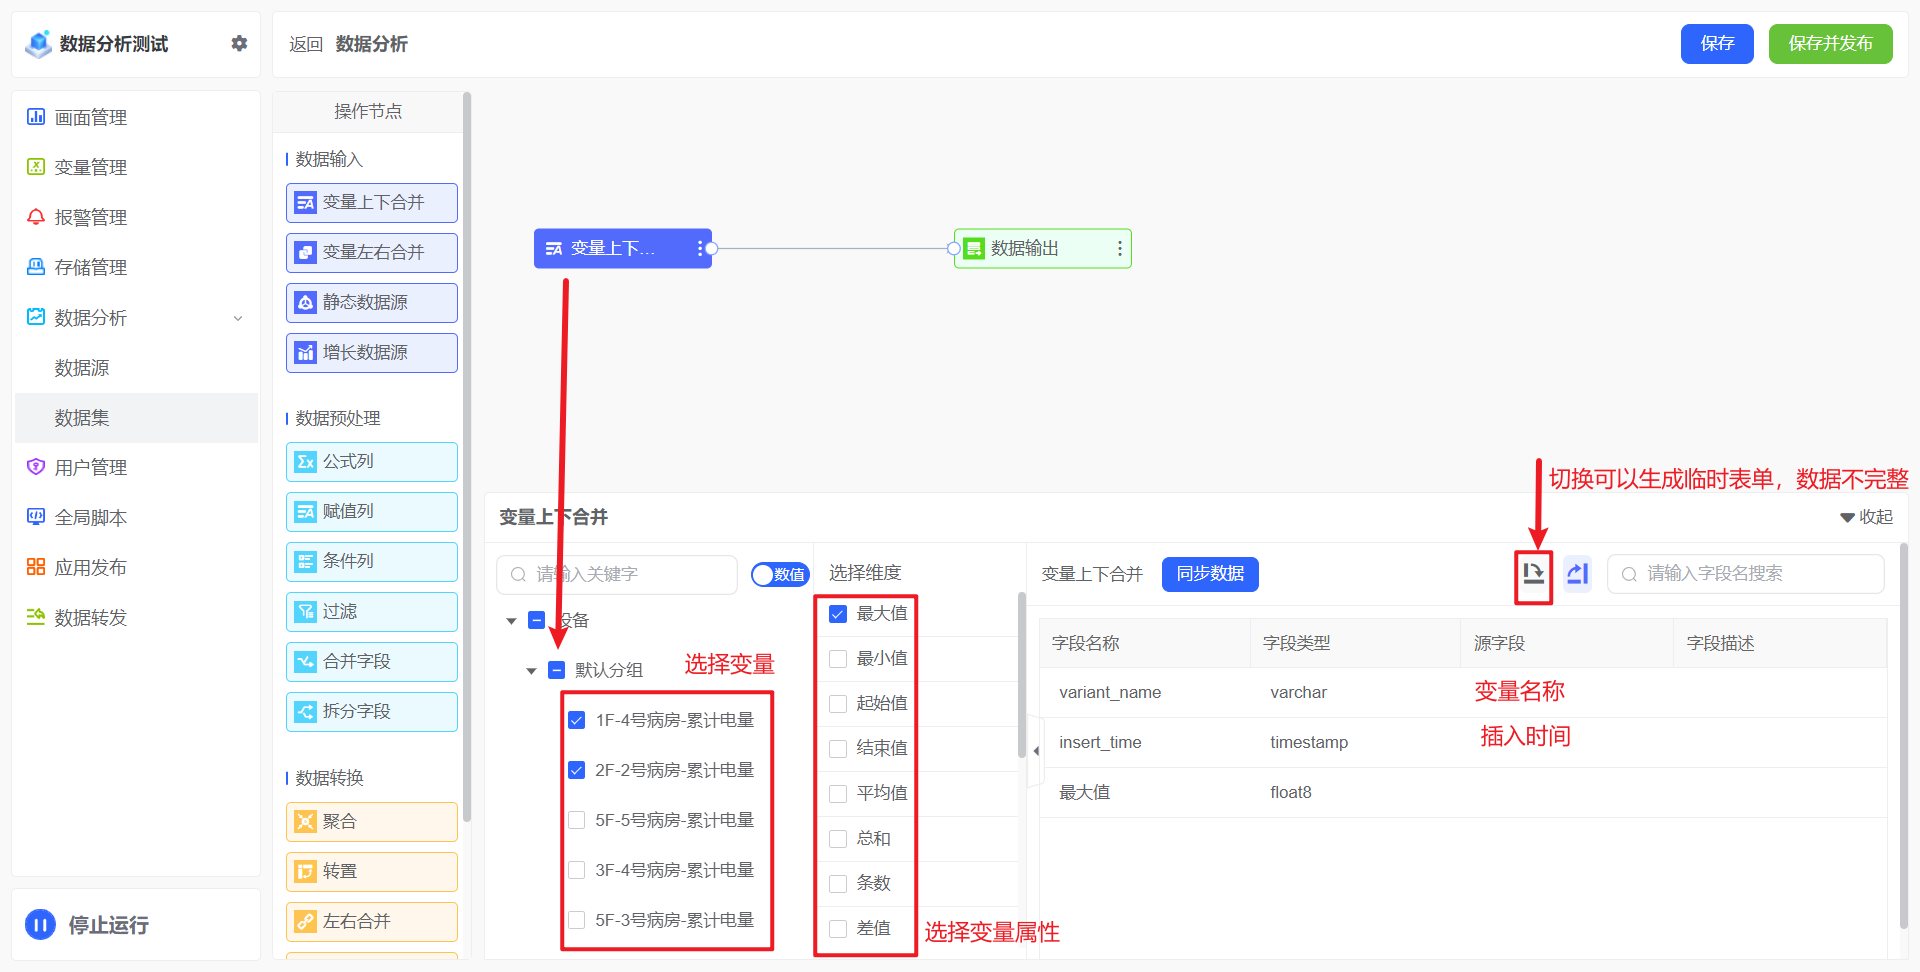Click the 保存并发布 button
The width and height of the screenshot is (1920, 972).
point(1830,44)
